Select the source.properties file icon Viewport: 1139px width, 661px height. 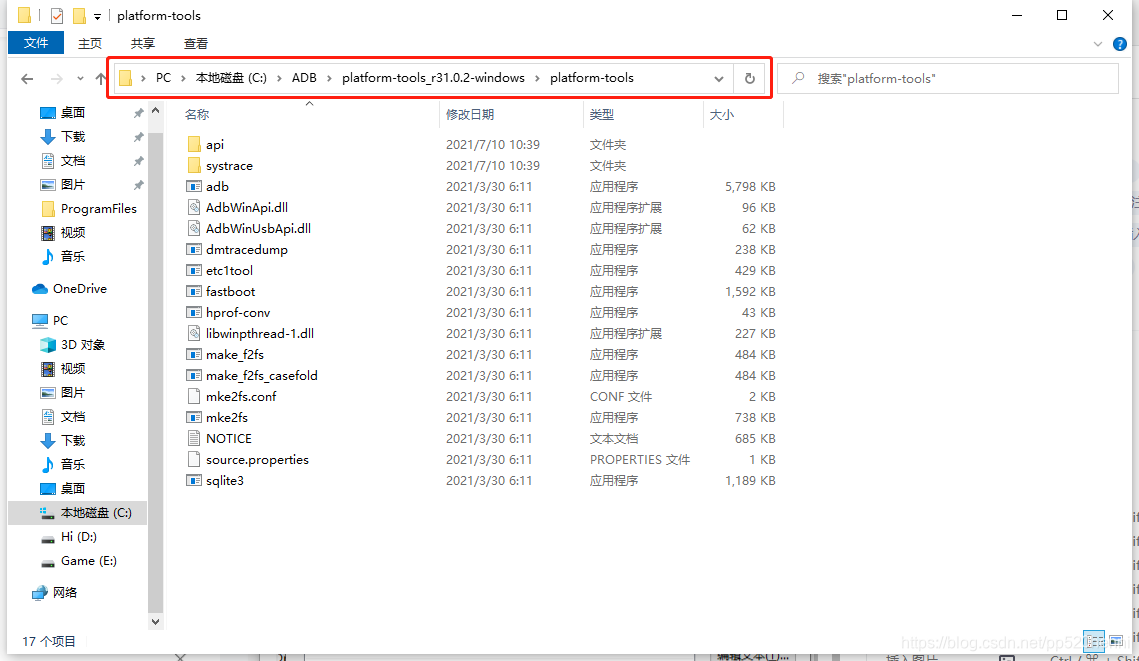tap(194, 460)
